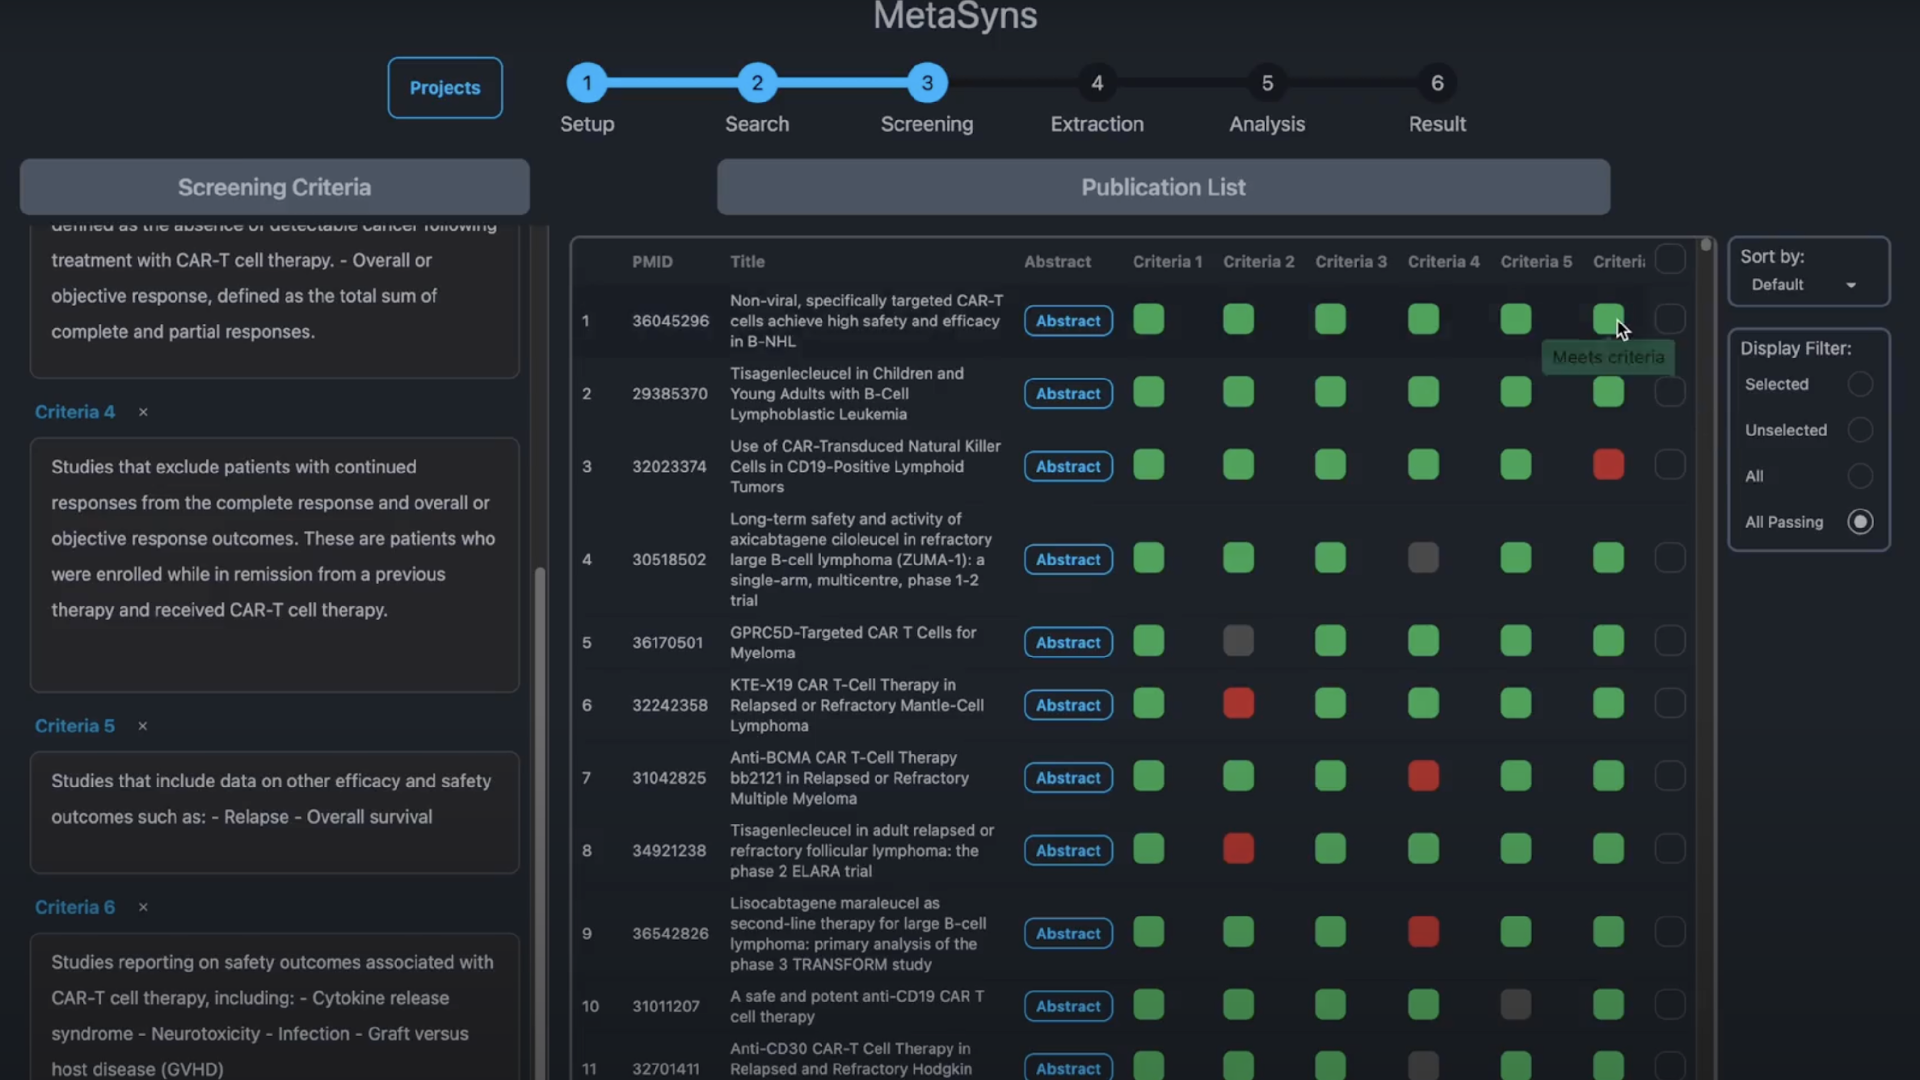Edit the Criteria 5 description text box
The image size is (1920, 1080).
pyautogui.click(x=275, y=812)
